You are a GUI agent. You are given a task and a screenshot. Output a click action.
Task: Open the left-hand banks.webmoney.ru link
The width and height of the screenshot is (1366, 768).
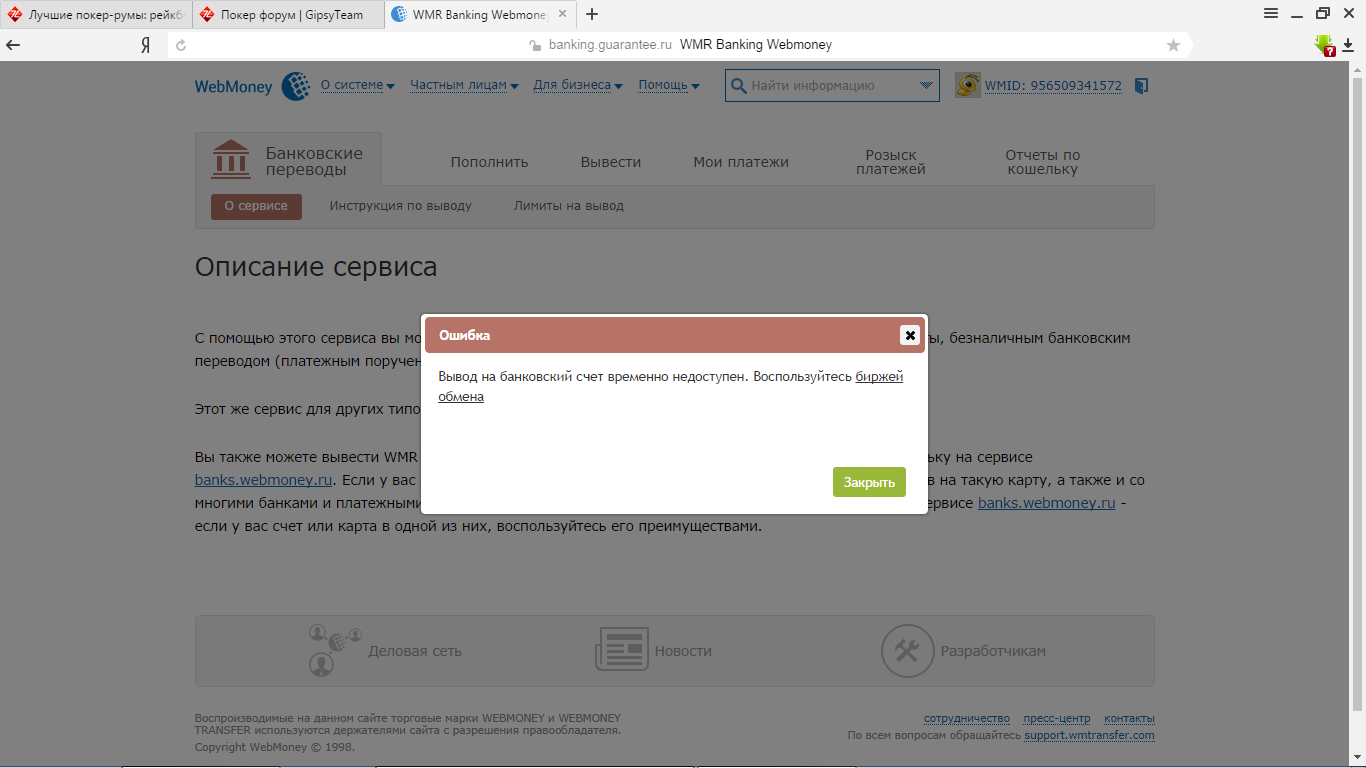(x=263, y=480)
